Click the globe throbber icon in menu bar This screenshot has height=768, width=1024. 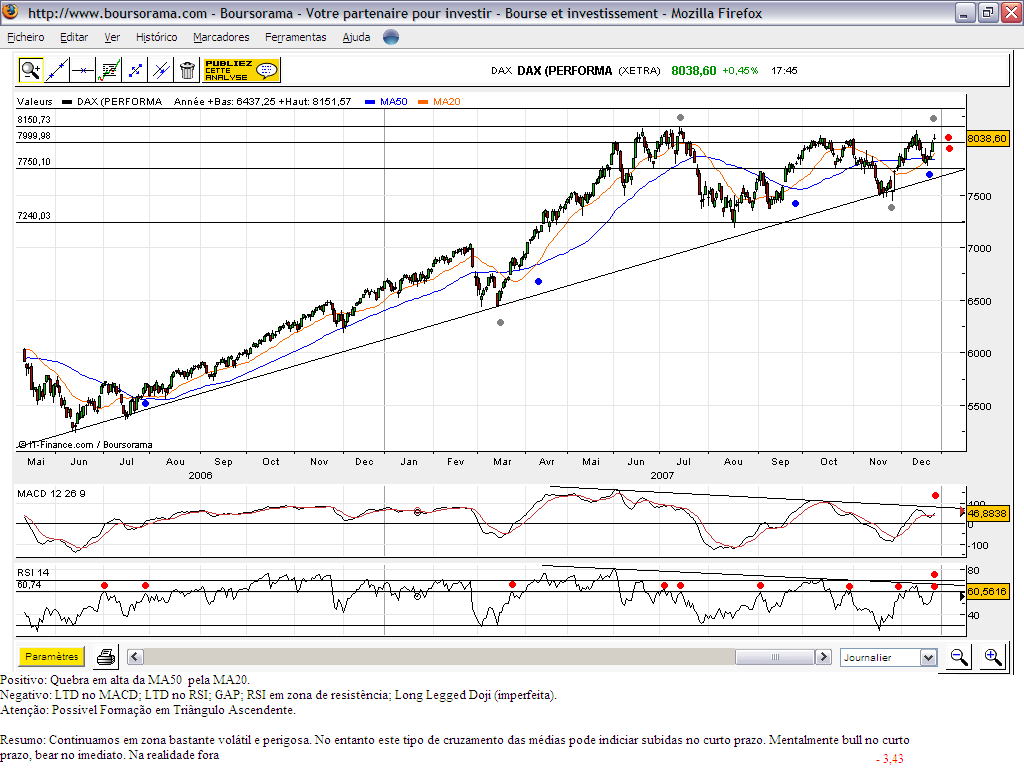point(391,37)
